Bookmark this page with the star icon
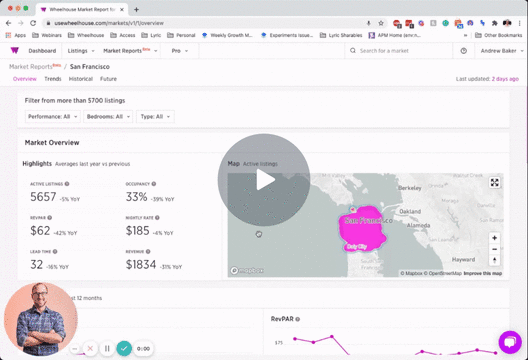The image size is (528, 360). coord(381,23)
